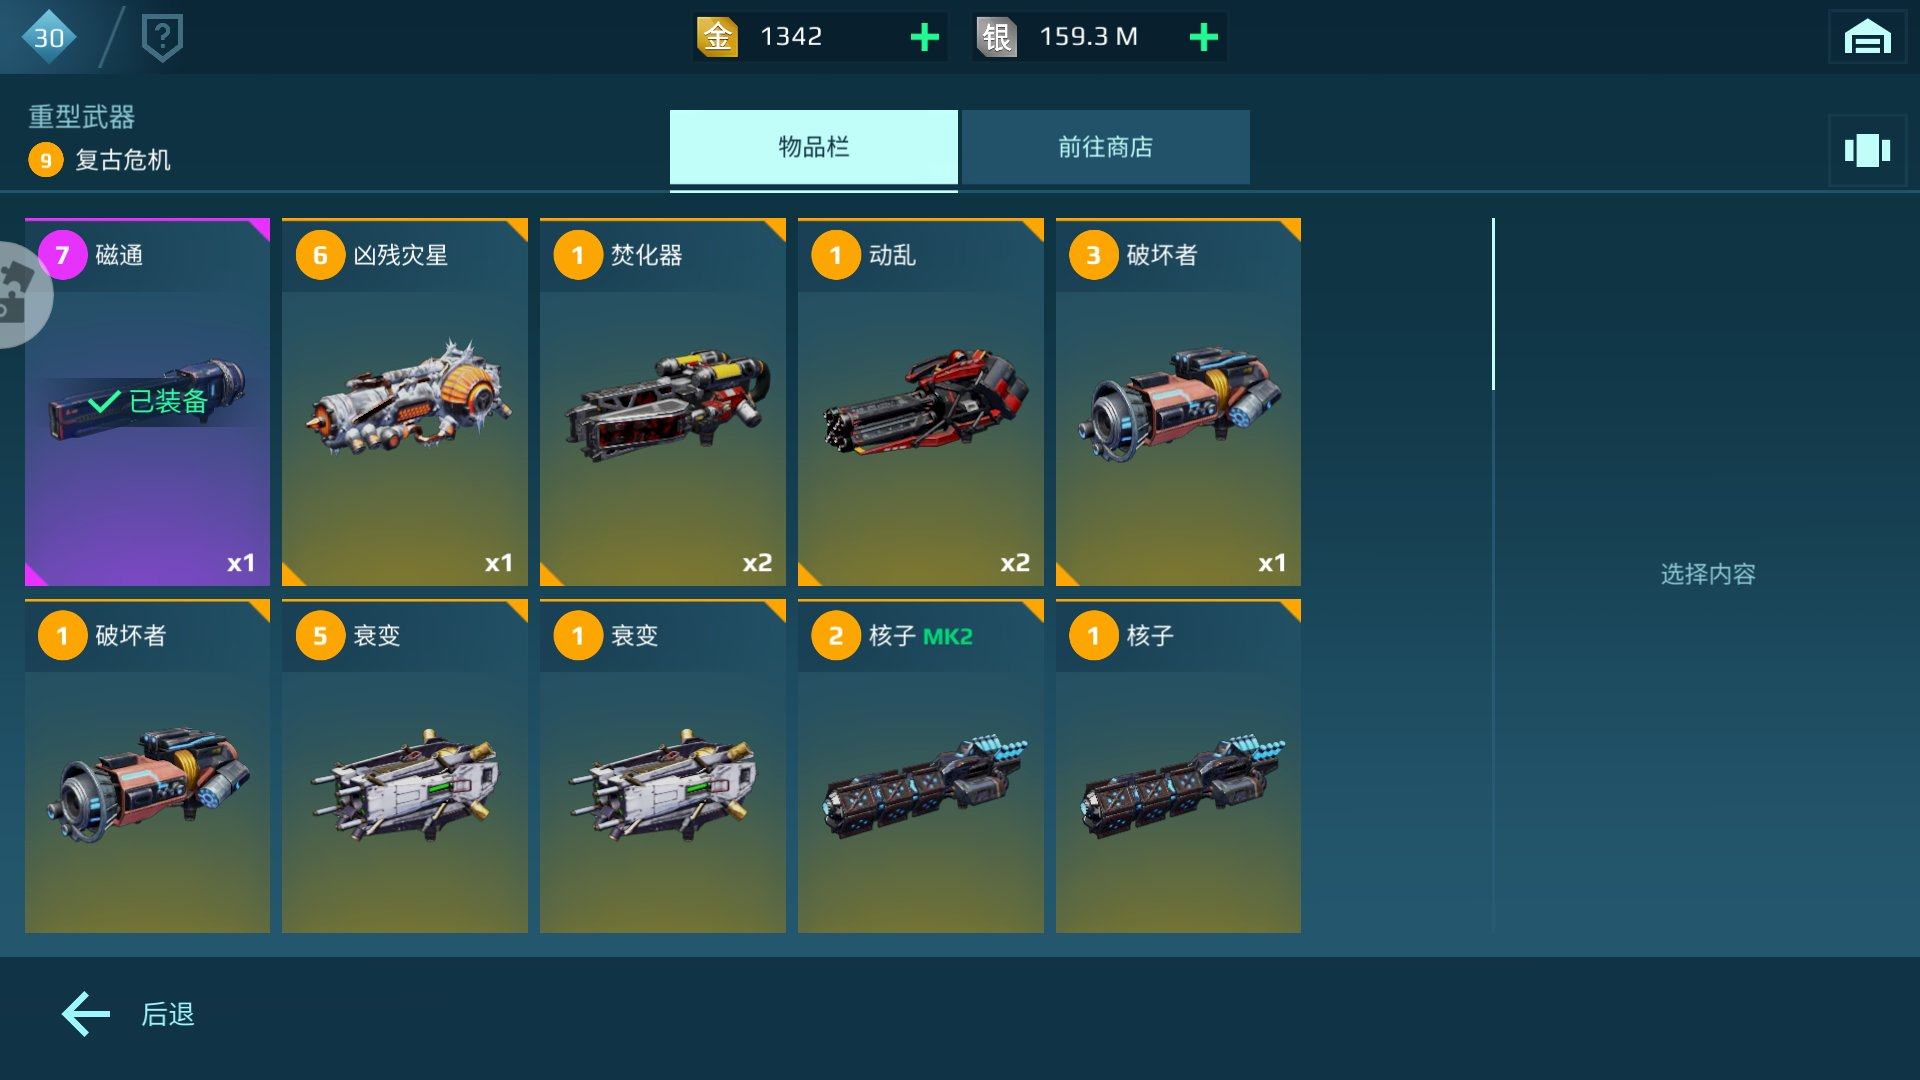1920x1080 pixels.
Task: Select the equipped 磁通 weapon card
Action: pos(147,402)
